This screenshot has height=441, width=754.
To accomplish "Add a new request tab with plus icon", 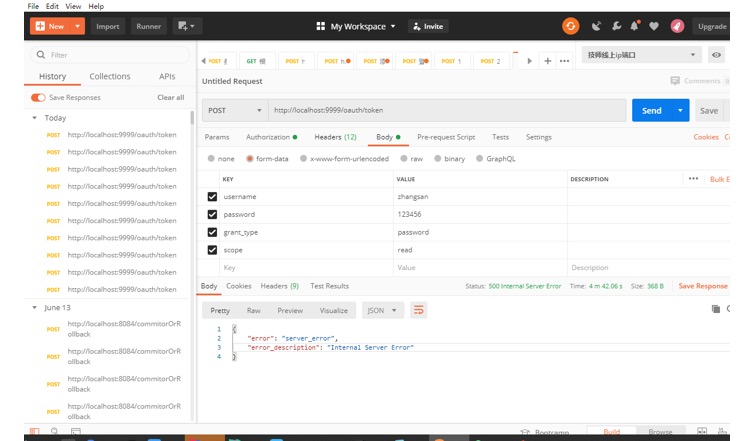I will point(547,61).
